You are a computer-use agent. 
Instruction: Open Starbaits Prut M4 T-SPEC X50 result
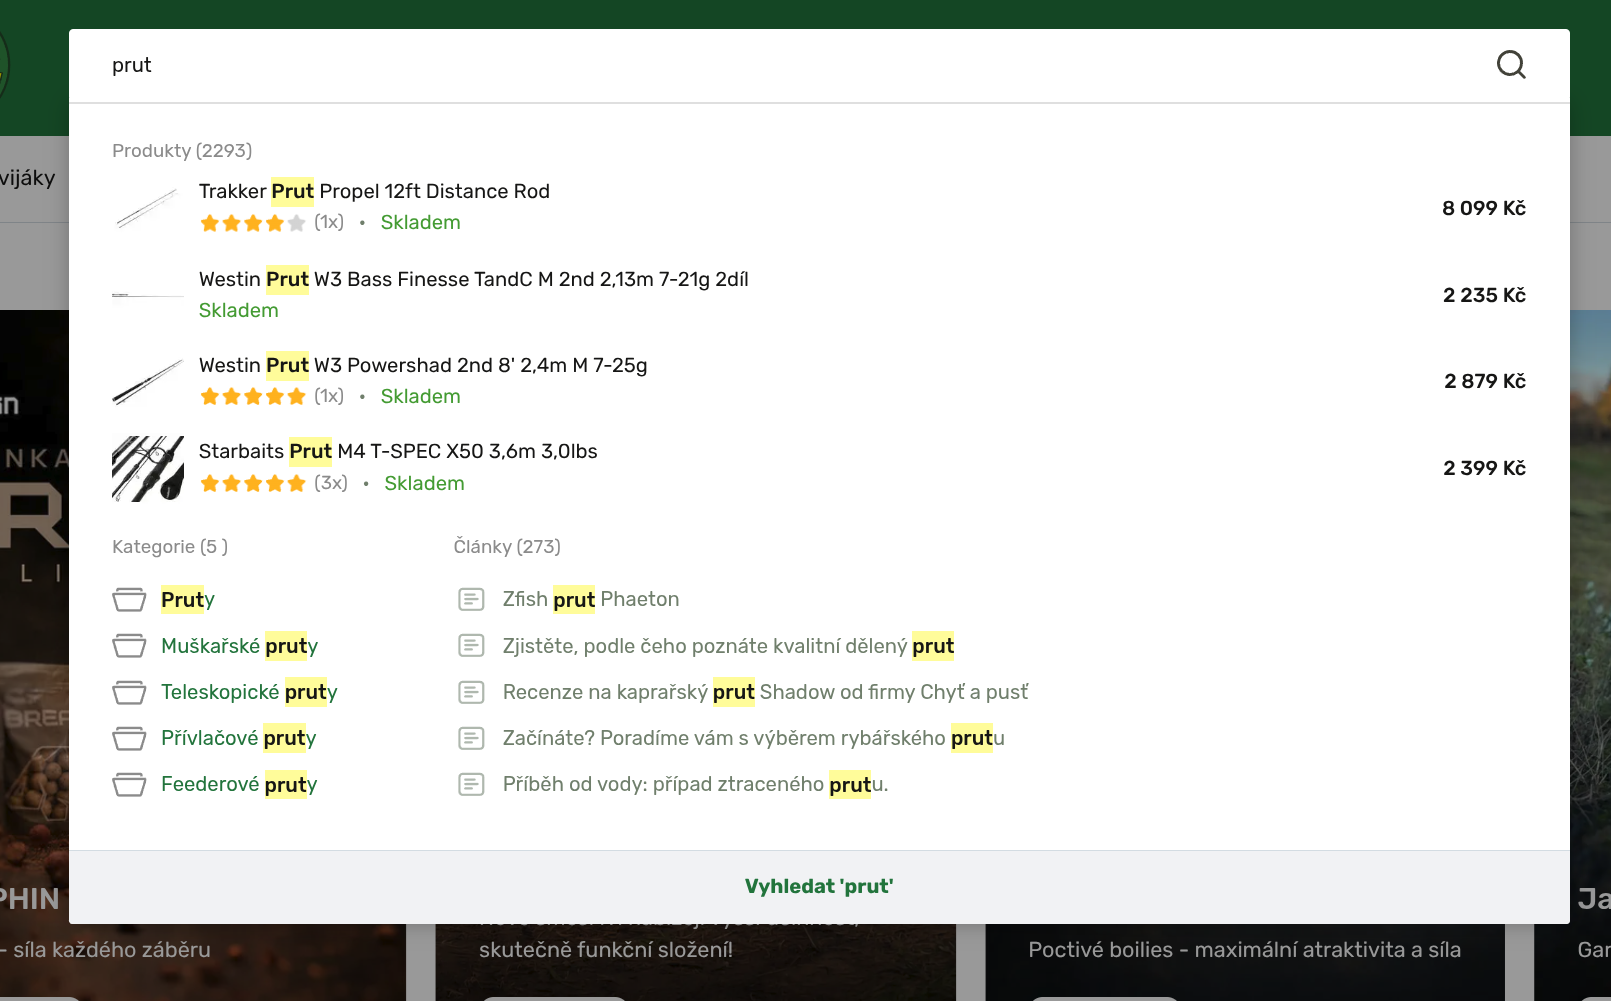[x=398, y=451]
